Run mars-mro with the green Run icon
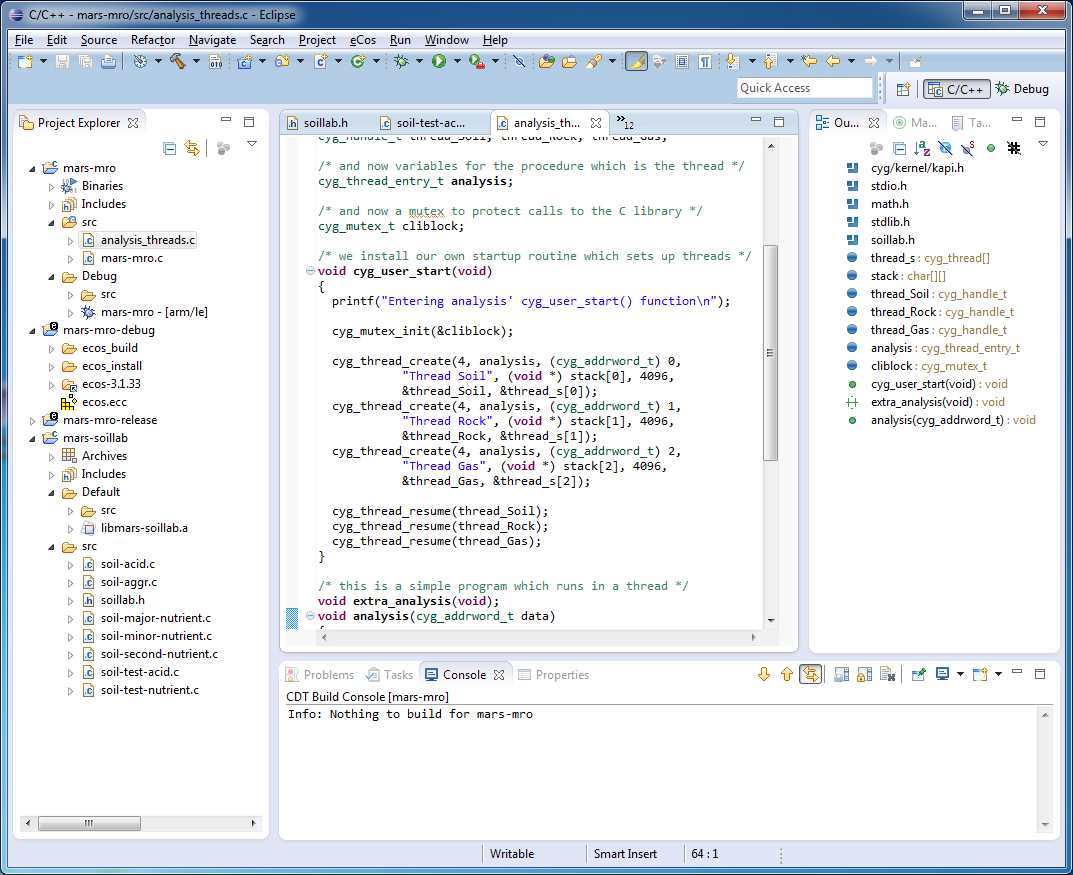The height and width of the screenshot is (875, 1073). pos(439,60)
